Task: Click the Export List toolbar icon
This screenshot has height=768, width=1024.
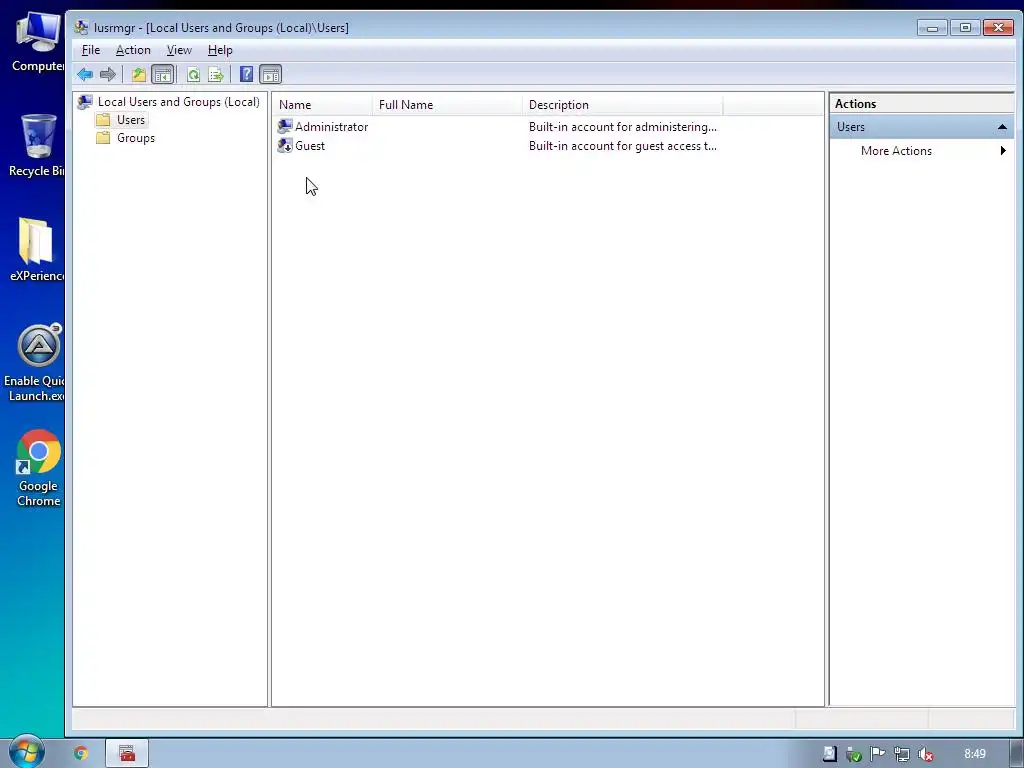Action: 216,74
